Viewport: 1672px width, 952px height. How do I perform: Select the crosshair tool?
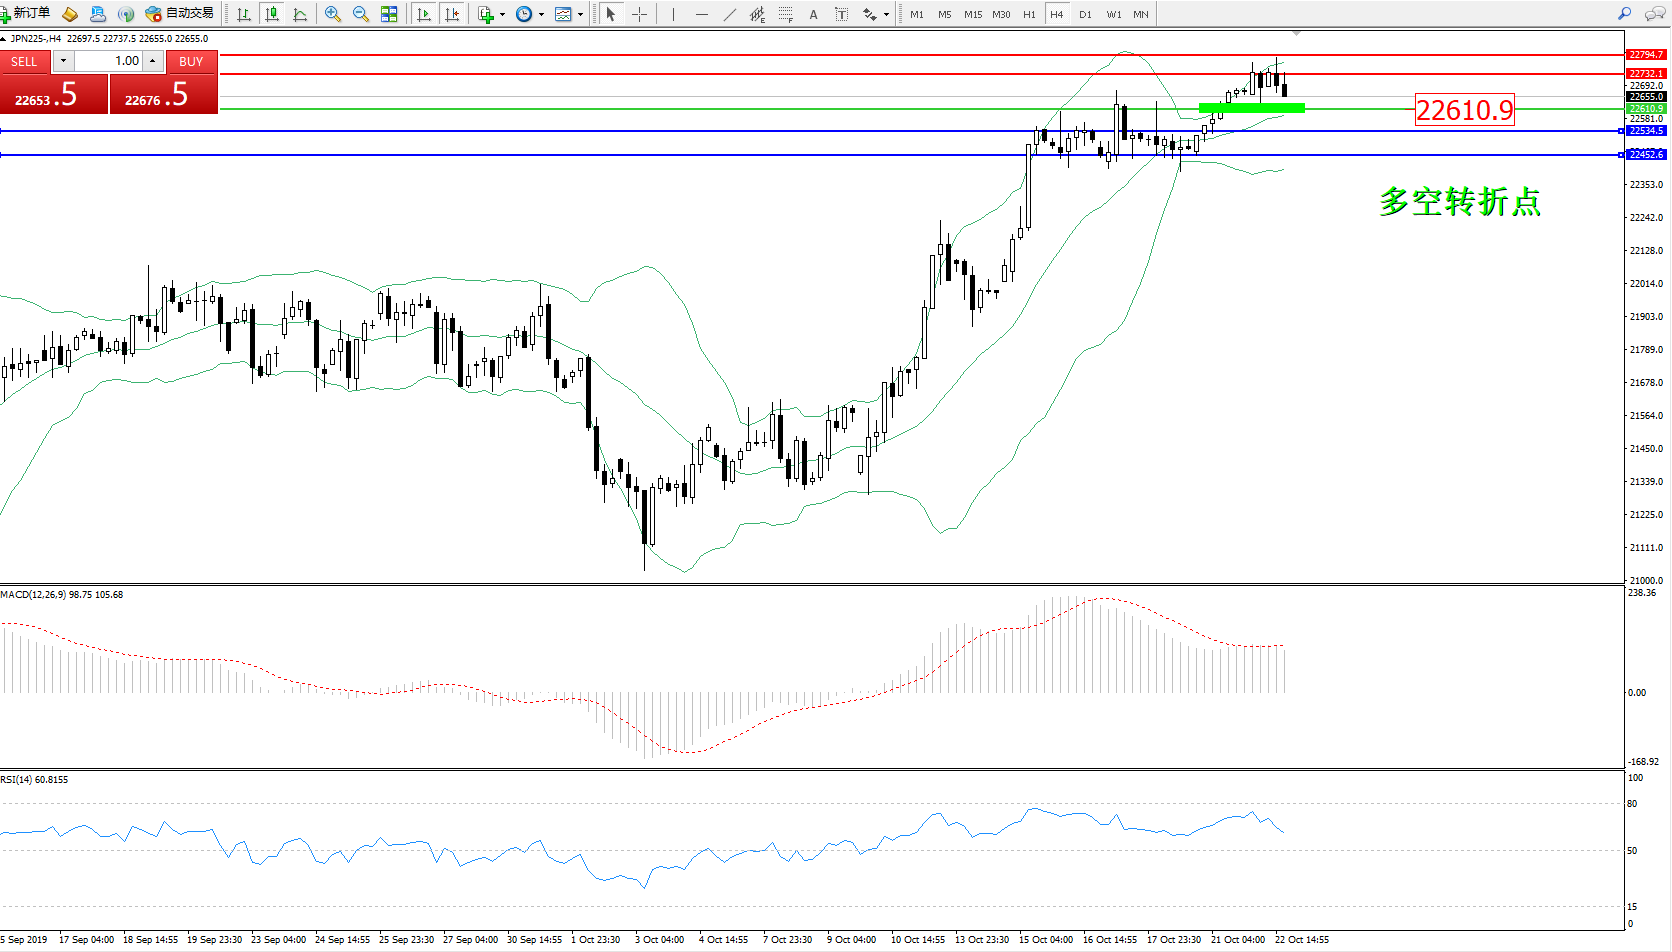click(639, 14)
